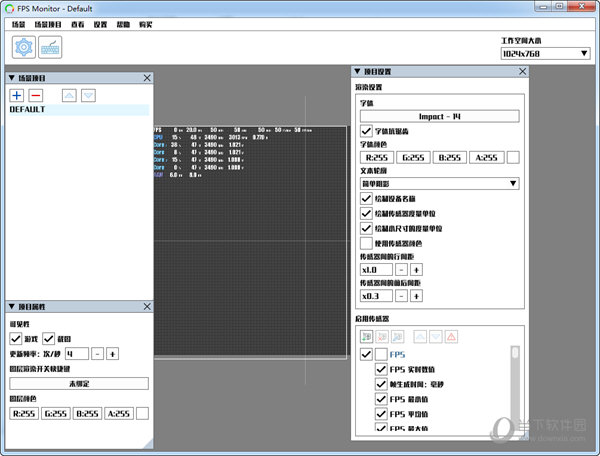Viewport: 600px width, 456px height.
Task: Toggle the draw sensor measurement unit checkbox
Action: point(366,213)
